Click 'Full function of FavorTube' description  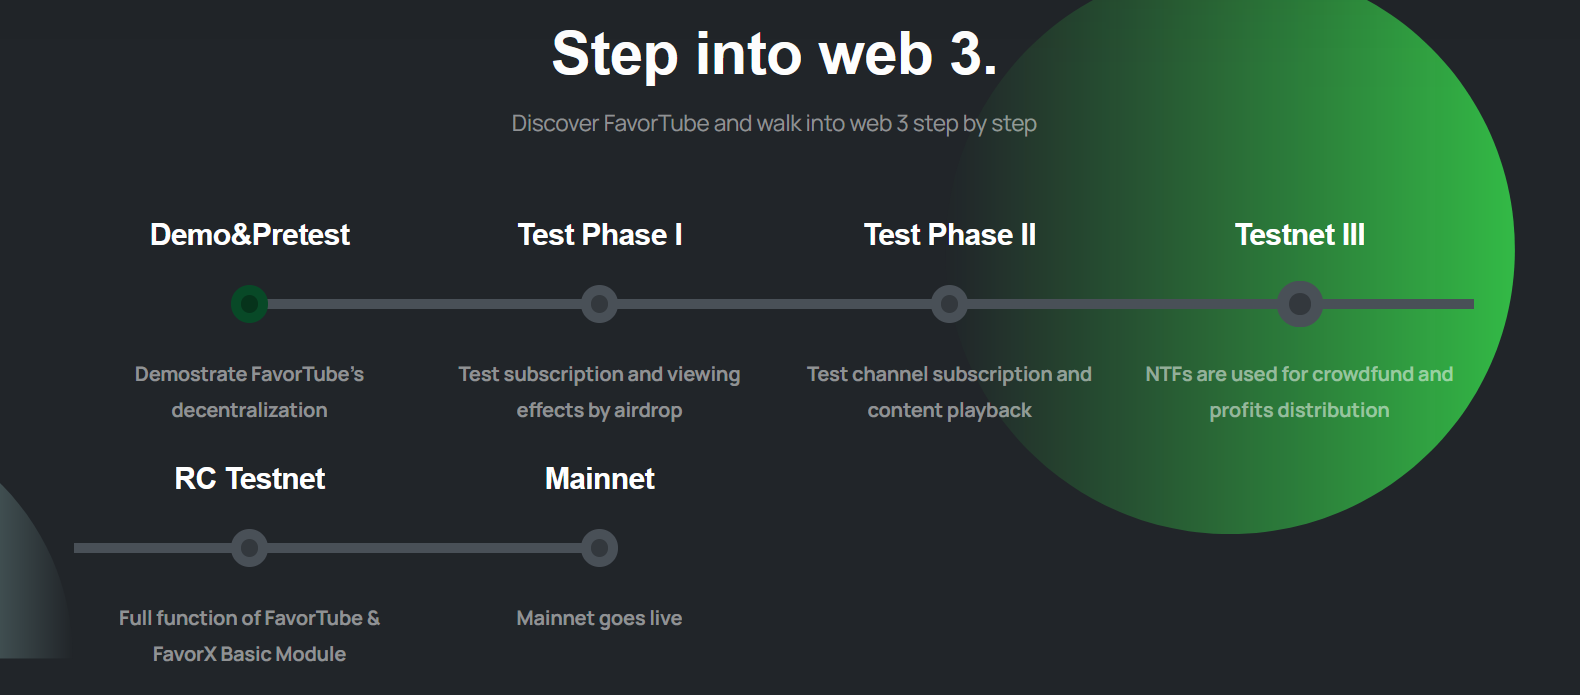[x=249, y=636]
